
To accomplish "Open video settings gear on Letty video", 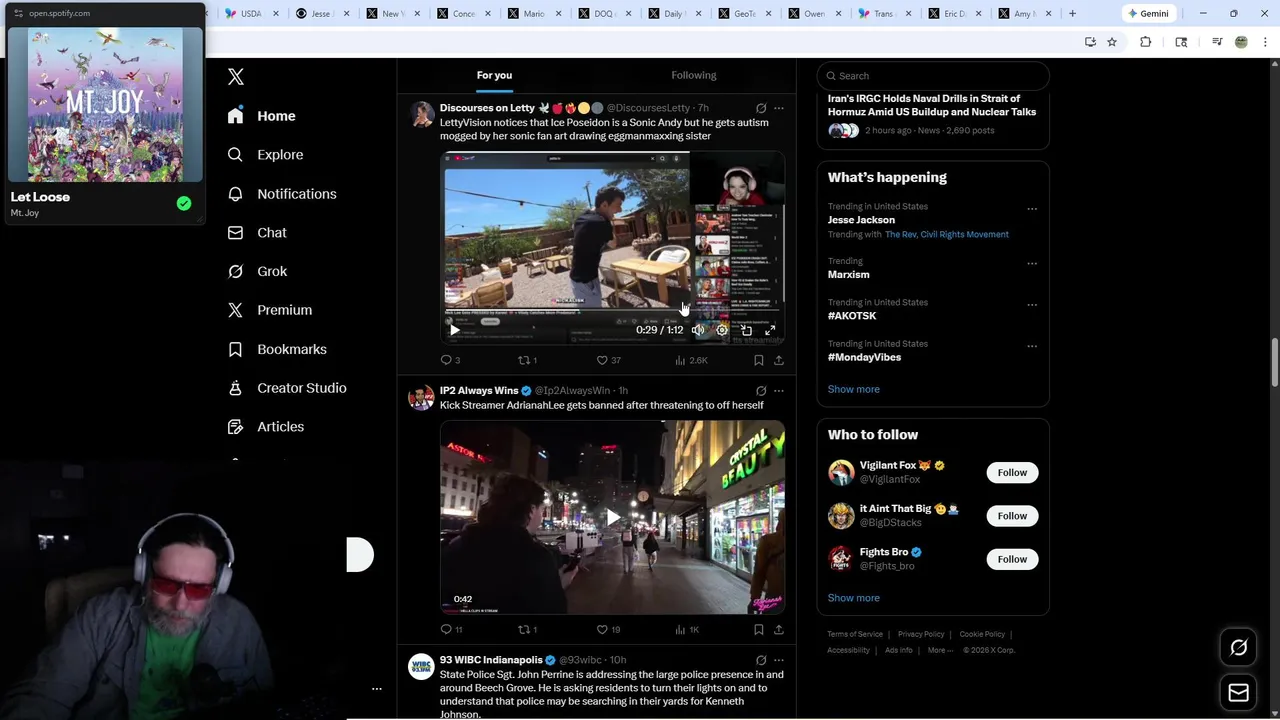I will click(722, 330).
